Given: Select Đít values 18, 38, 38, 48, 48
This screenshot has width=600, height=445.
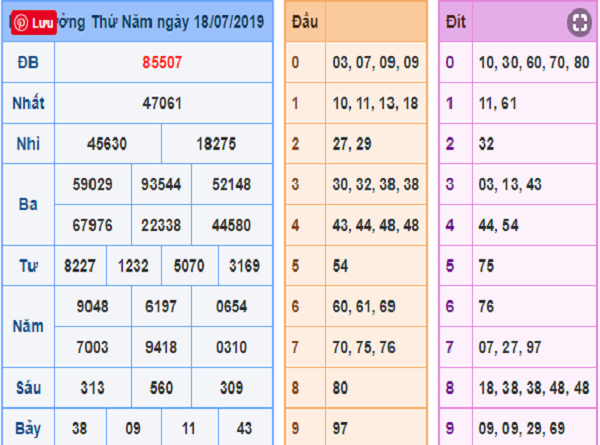Looking at the screenshot, I should tap(534, 388).
